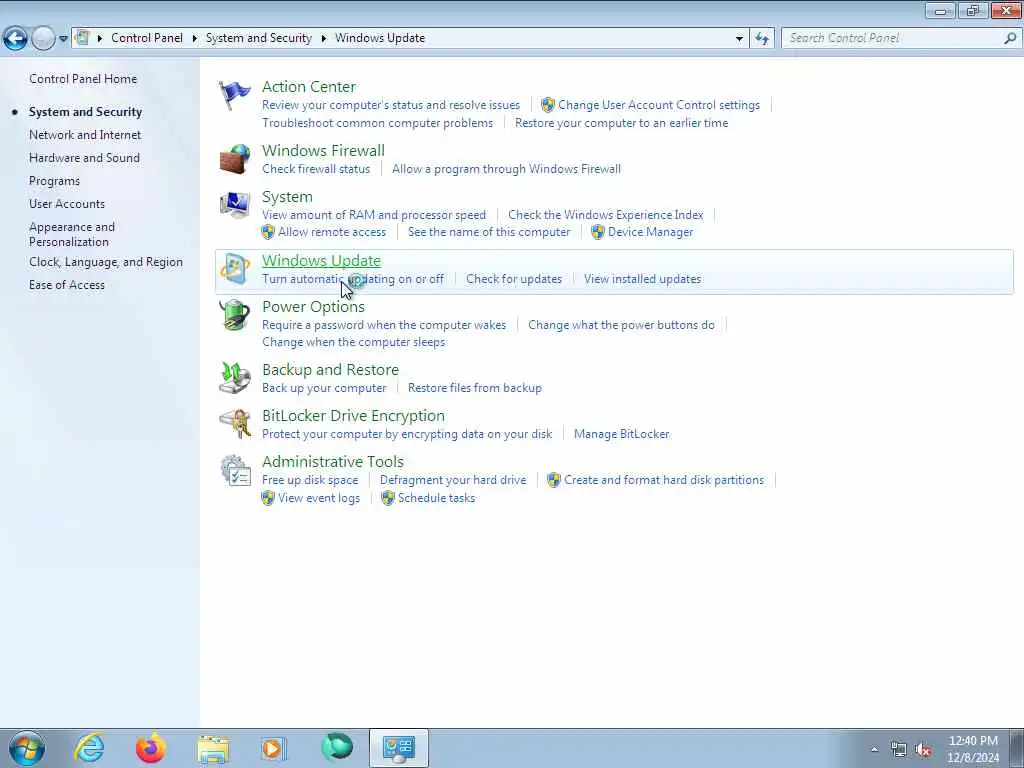Expand the arrow after Control Panel breadcrumb
This screenshot has height=768, width=1024.
[x=195, y=39]
